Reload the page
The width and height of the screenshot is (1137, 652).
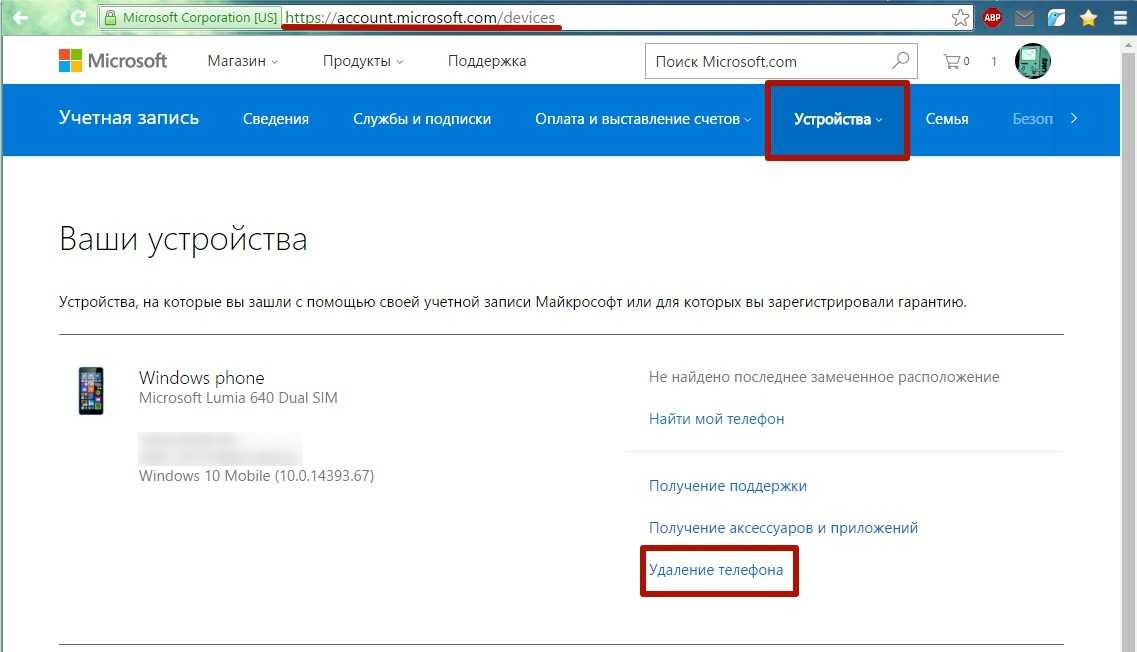(x=78, y=18)
